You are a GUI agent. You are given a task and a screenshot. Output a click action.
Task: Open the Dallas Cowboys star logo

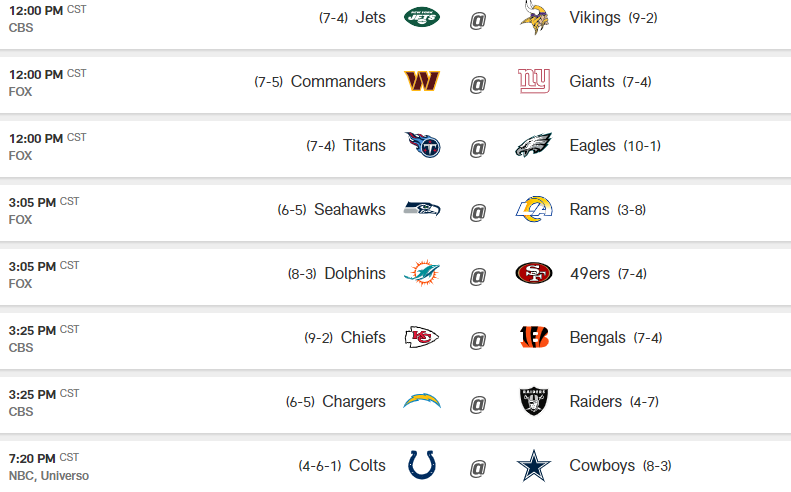pyautogui.click(x=534, y=466)
